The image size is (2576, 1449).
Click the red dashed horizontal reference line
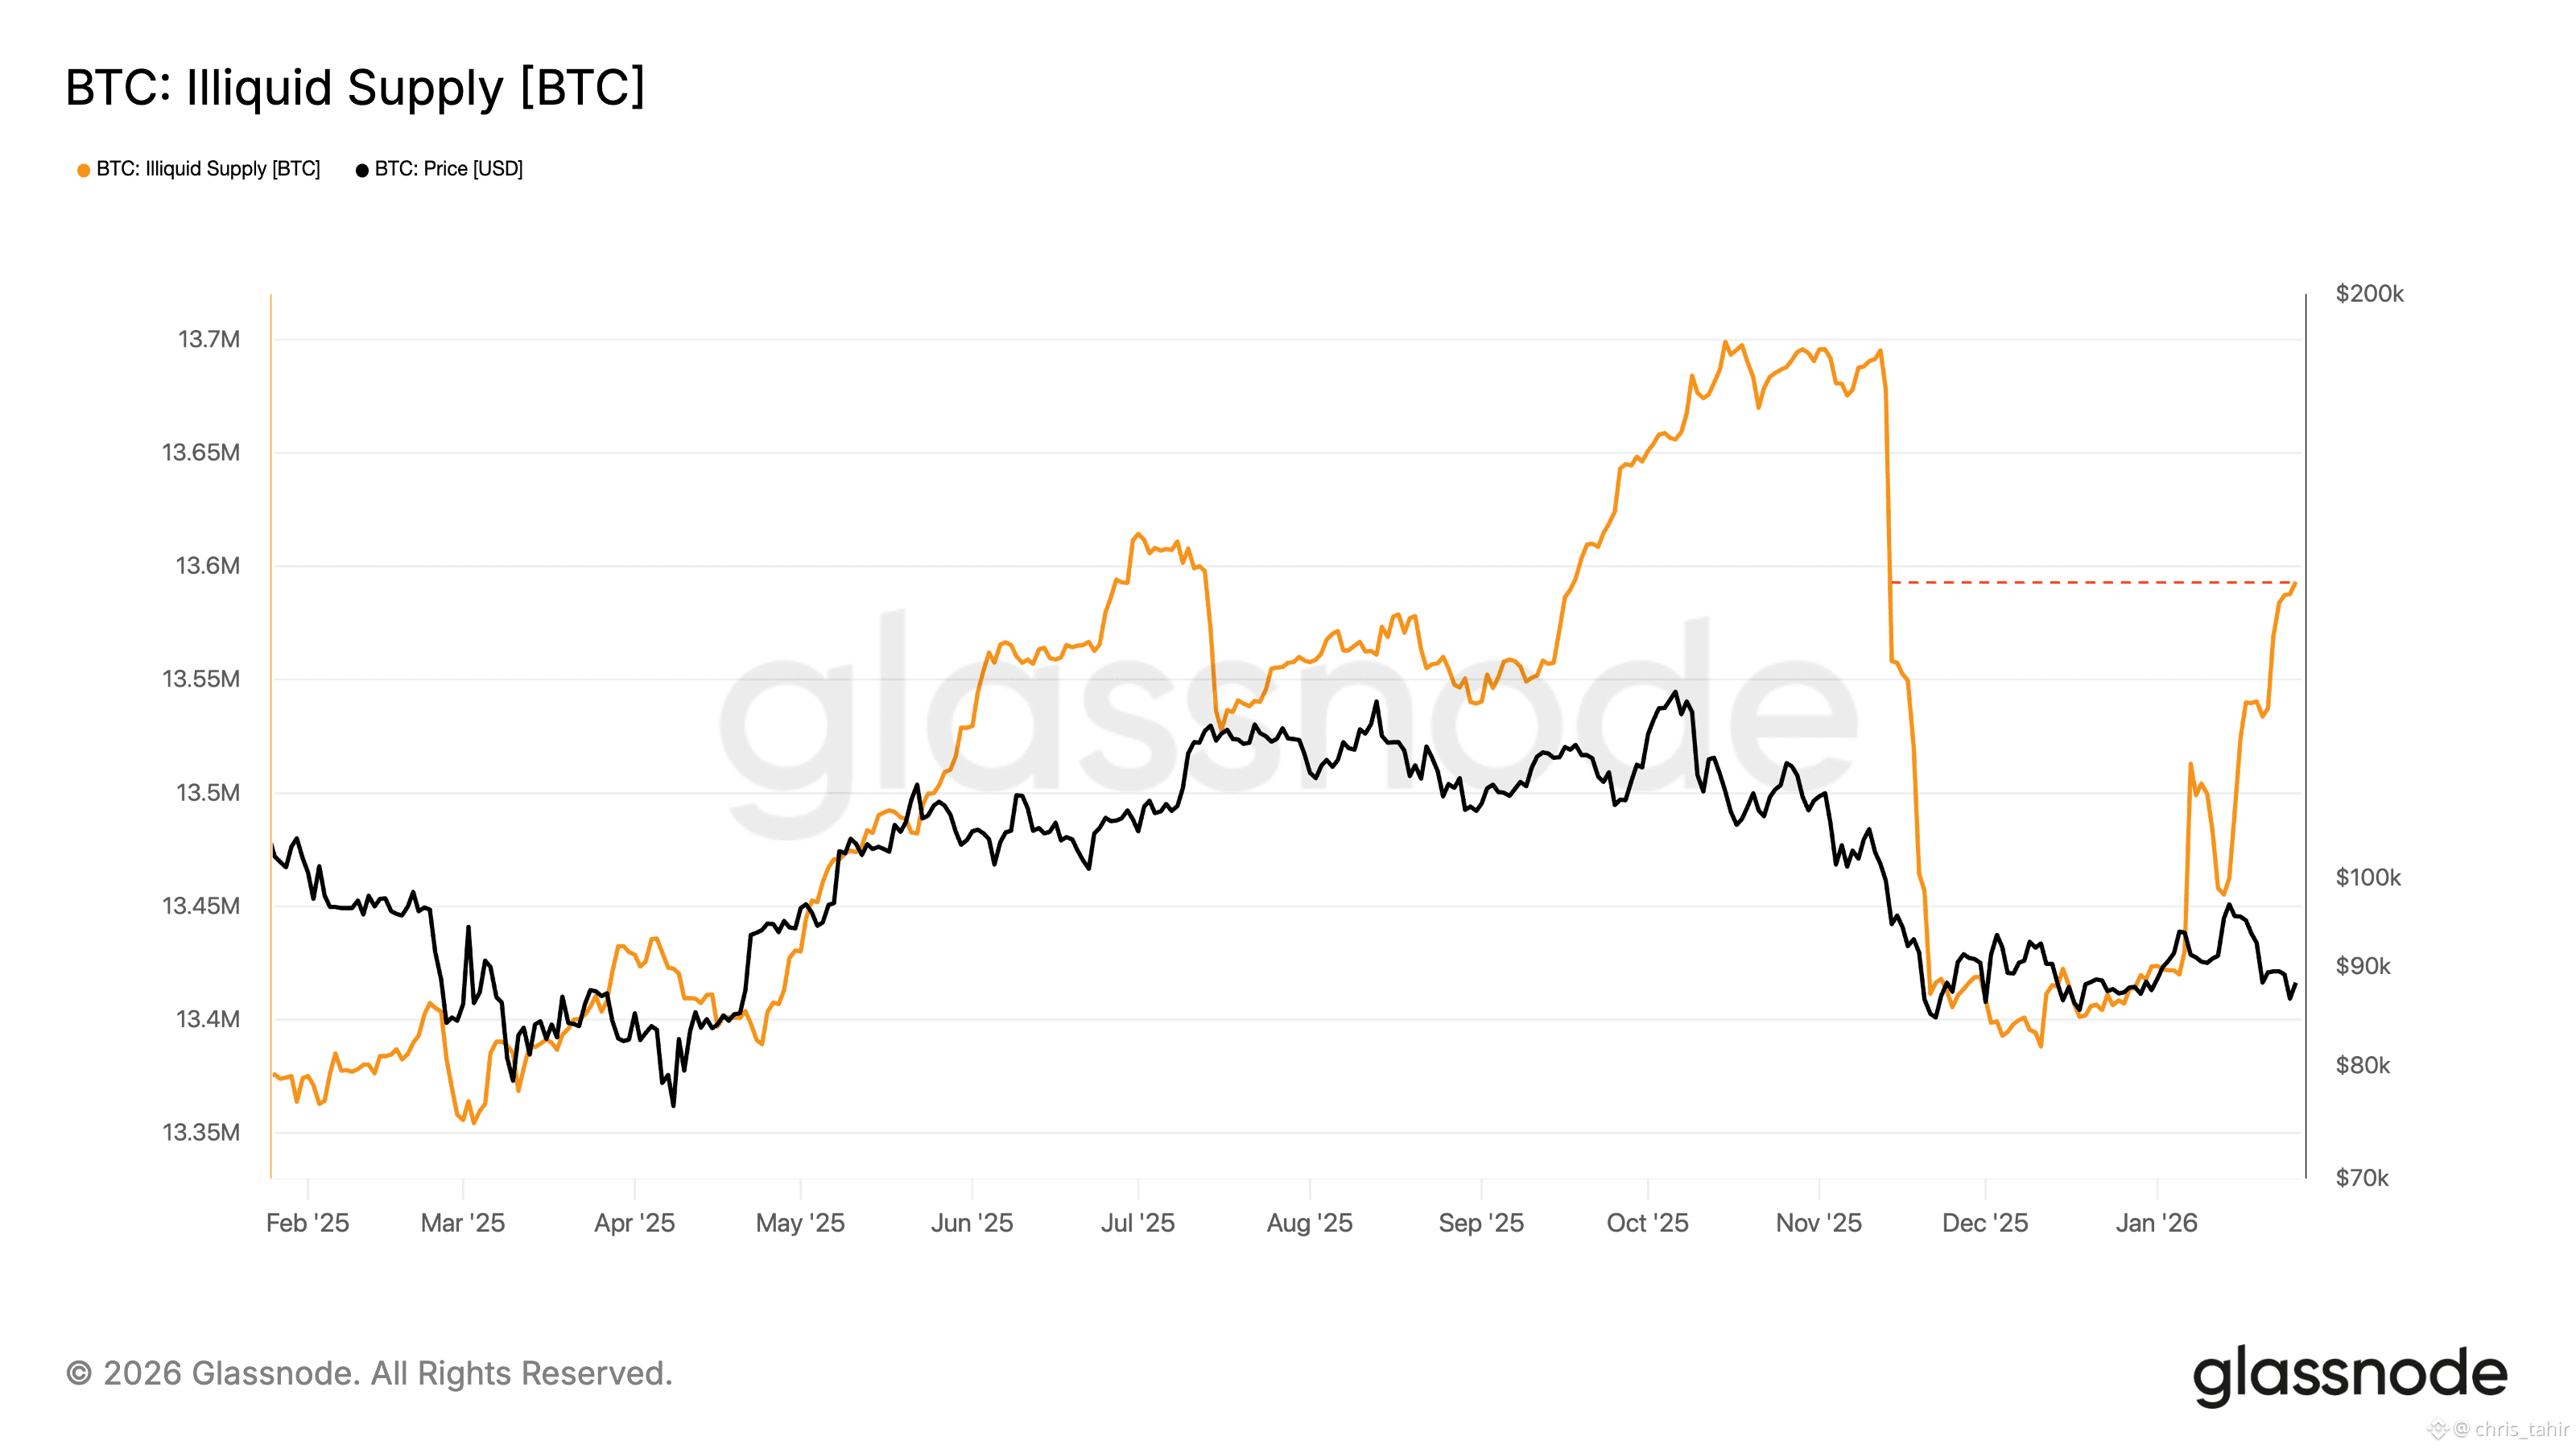pos(2090,582)
